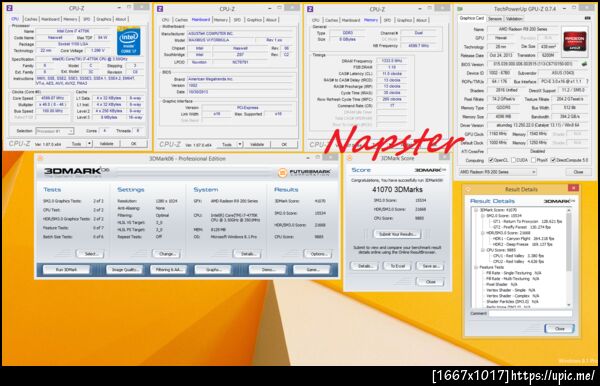The width and height of the screenshot is (600, 386).
Task: Open About tab in Memory CPU-Z window
Action: 421,20
